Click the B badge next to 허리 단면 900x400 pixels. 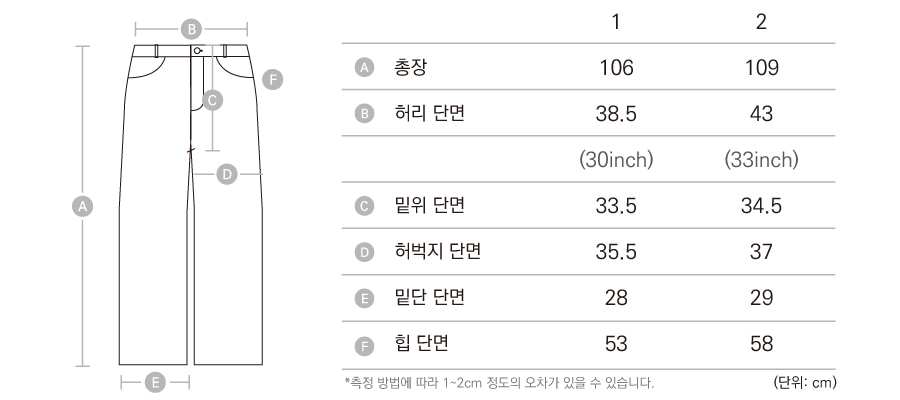(364, 114)
